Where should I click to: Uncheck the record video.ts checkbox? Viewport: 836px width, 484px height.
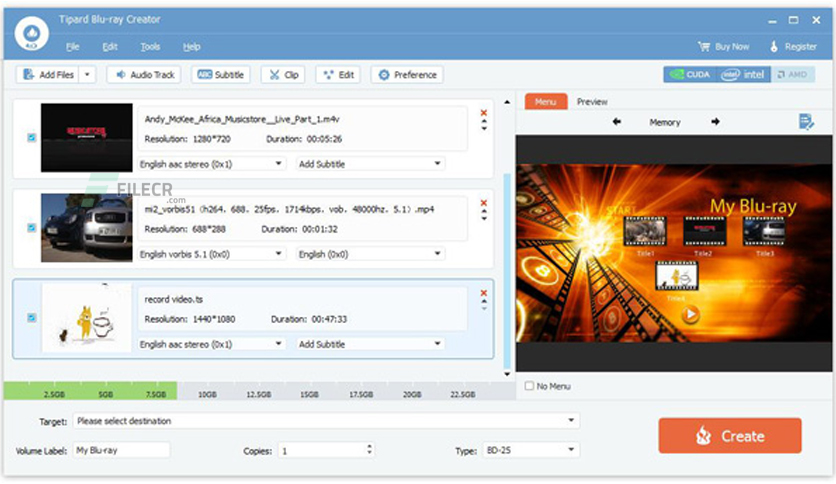point(31,318)
